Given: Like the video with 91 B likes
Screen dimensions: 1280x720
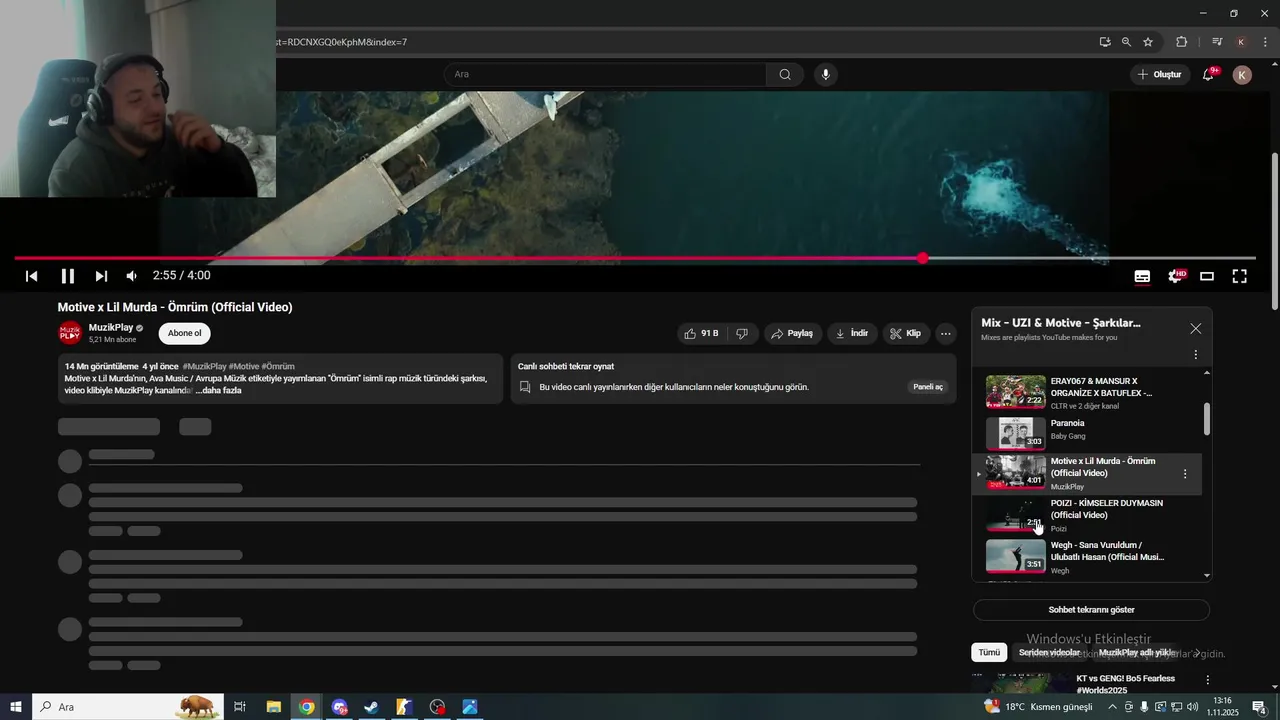Looking at the screenshot, I should click(701, 333).
